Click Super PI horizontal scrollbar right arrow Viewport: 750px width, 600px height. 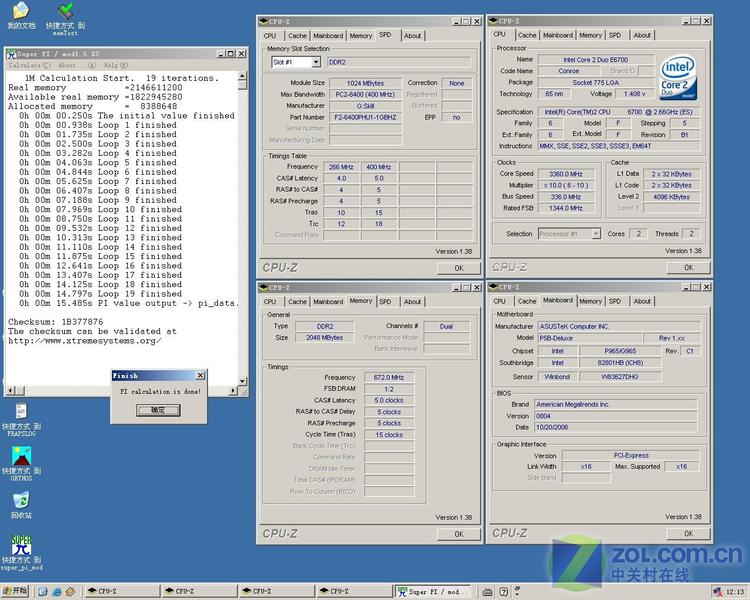[233, 390]
